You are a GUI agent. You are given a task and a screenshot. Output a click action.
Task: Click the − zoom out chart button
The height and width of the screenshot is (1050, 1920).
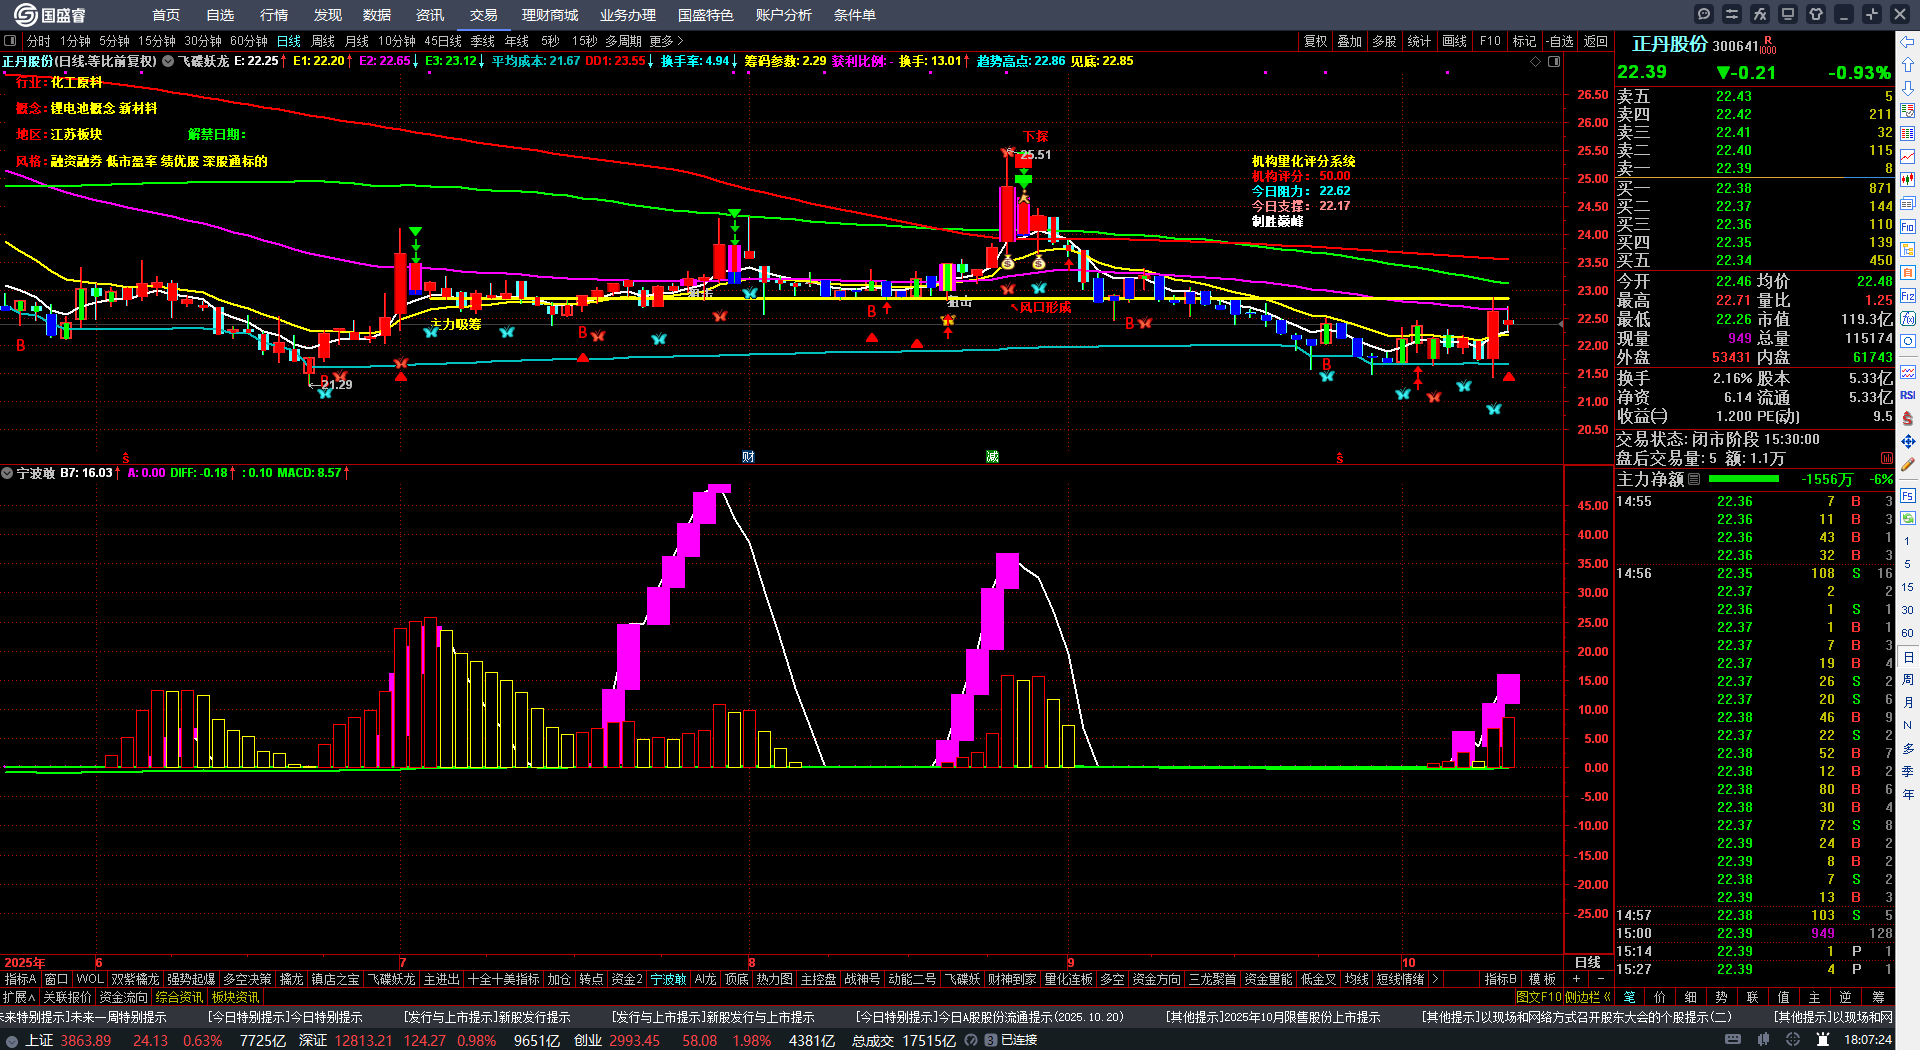(x=1601, y=979)
